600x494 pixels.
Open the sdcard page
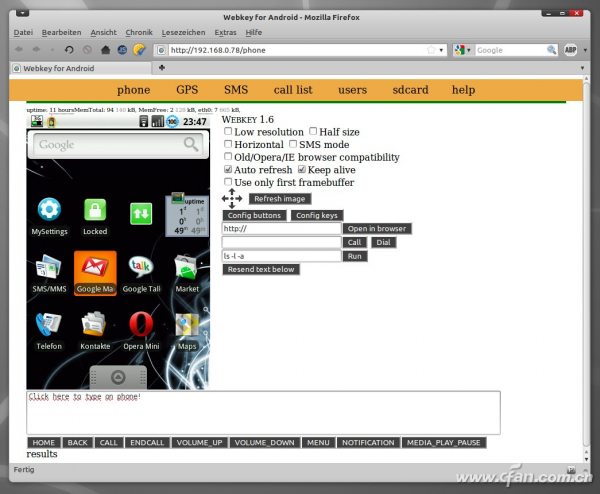coord(410,90)
